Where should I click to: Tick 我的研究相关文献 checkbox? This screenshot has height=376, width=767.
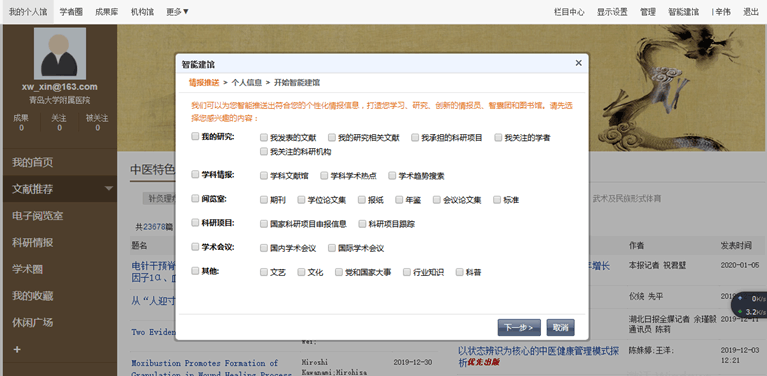332,137
